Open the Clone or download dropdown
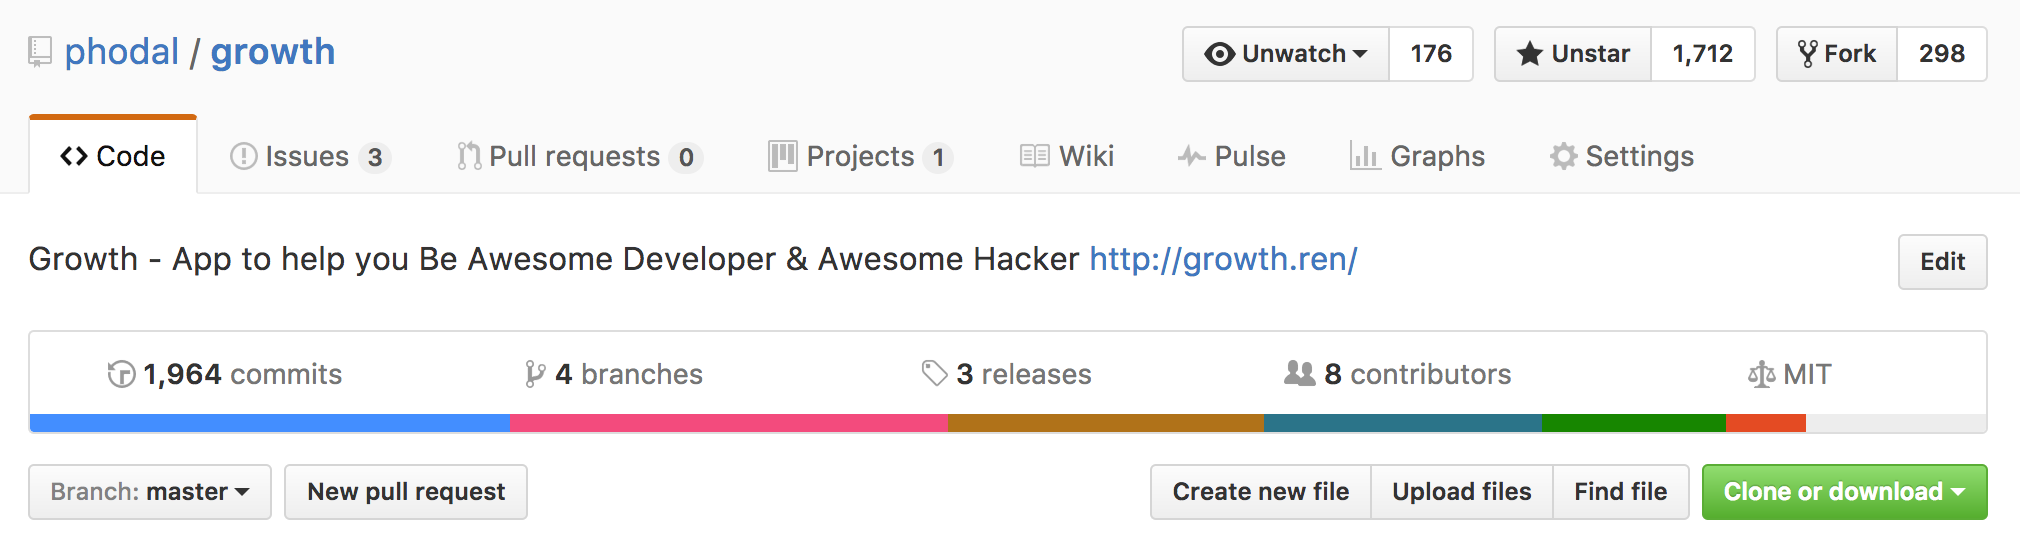2020x536 pixels. coord(1845,492)
